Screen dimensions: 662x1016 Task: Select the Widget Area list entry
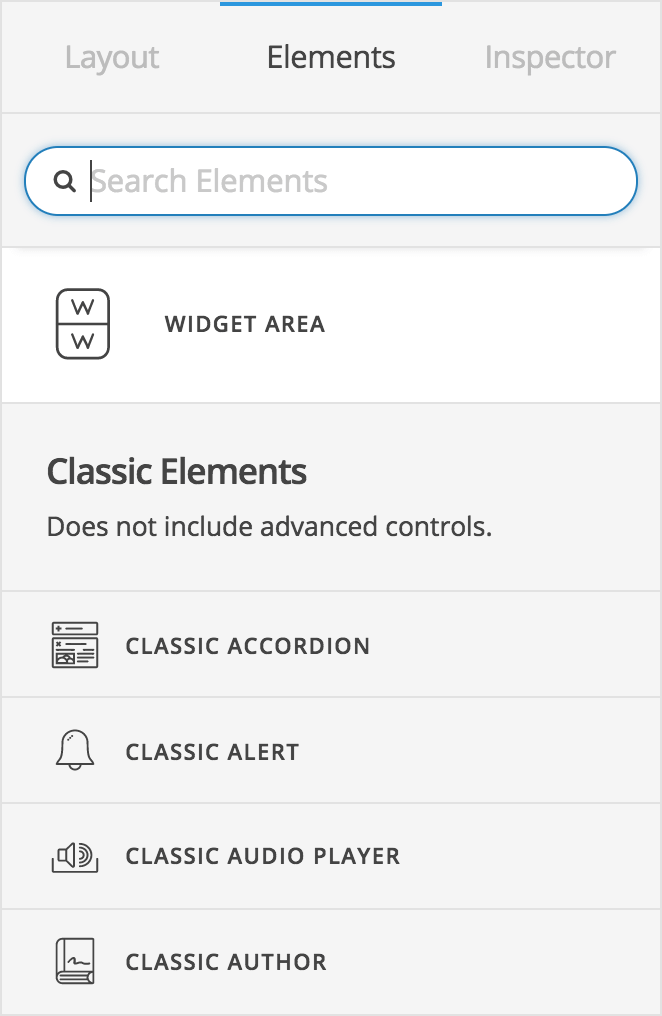pos(244,324)
